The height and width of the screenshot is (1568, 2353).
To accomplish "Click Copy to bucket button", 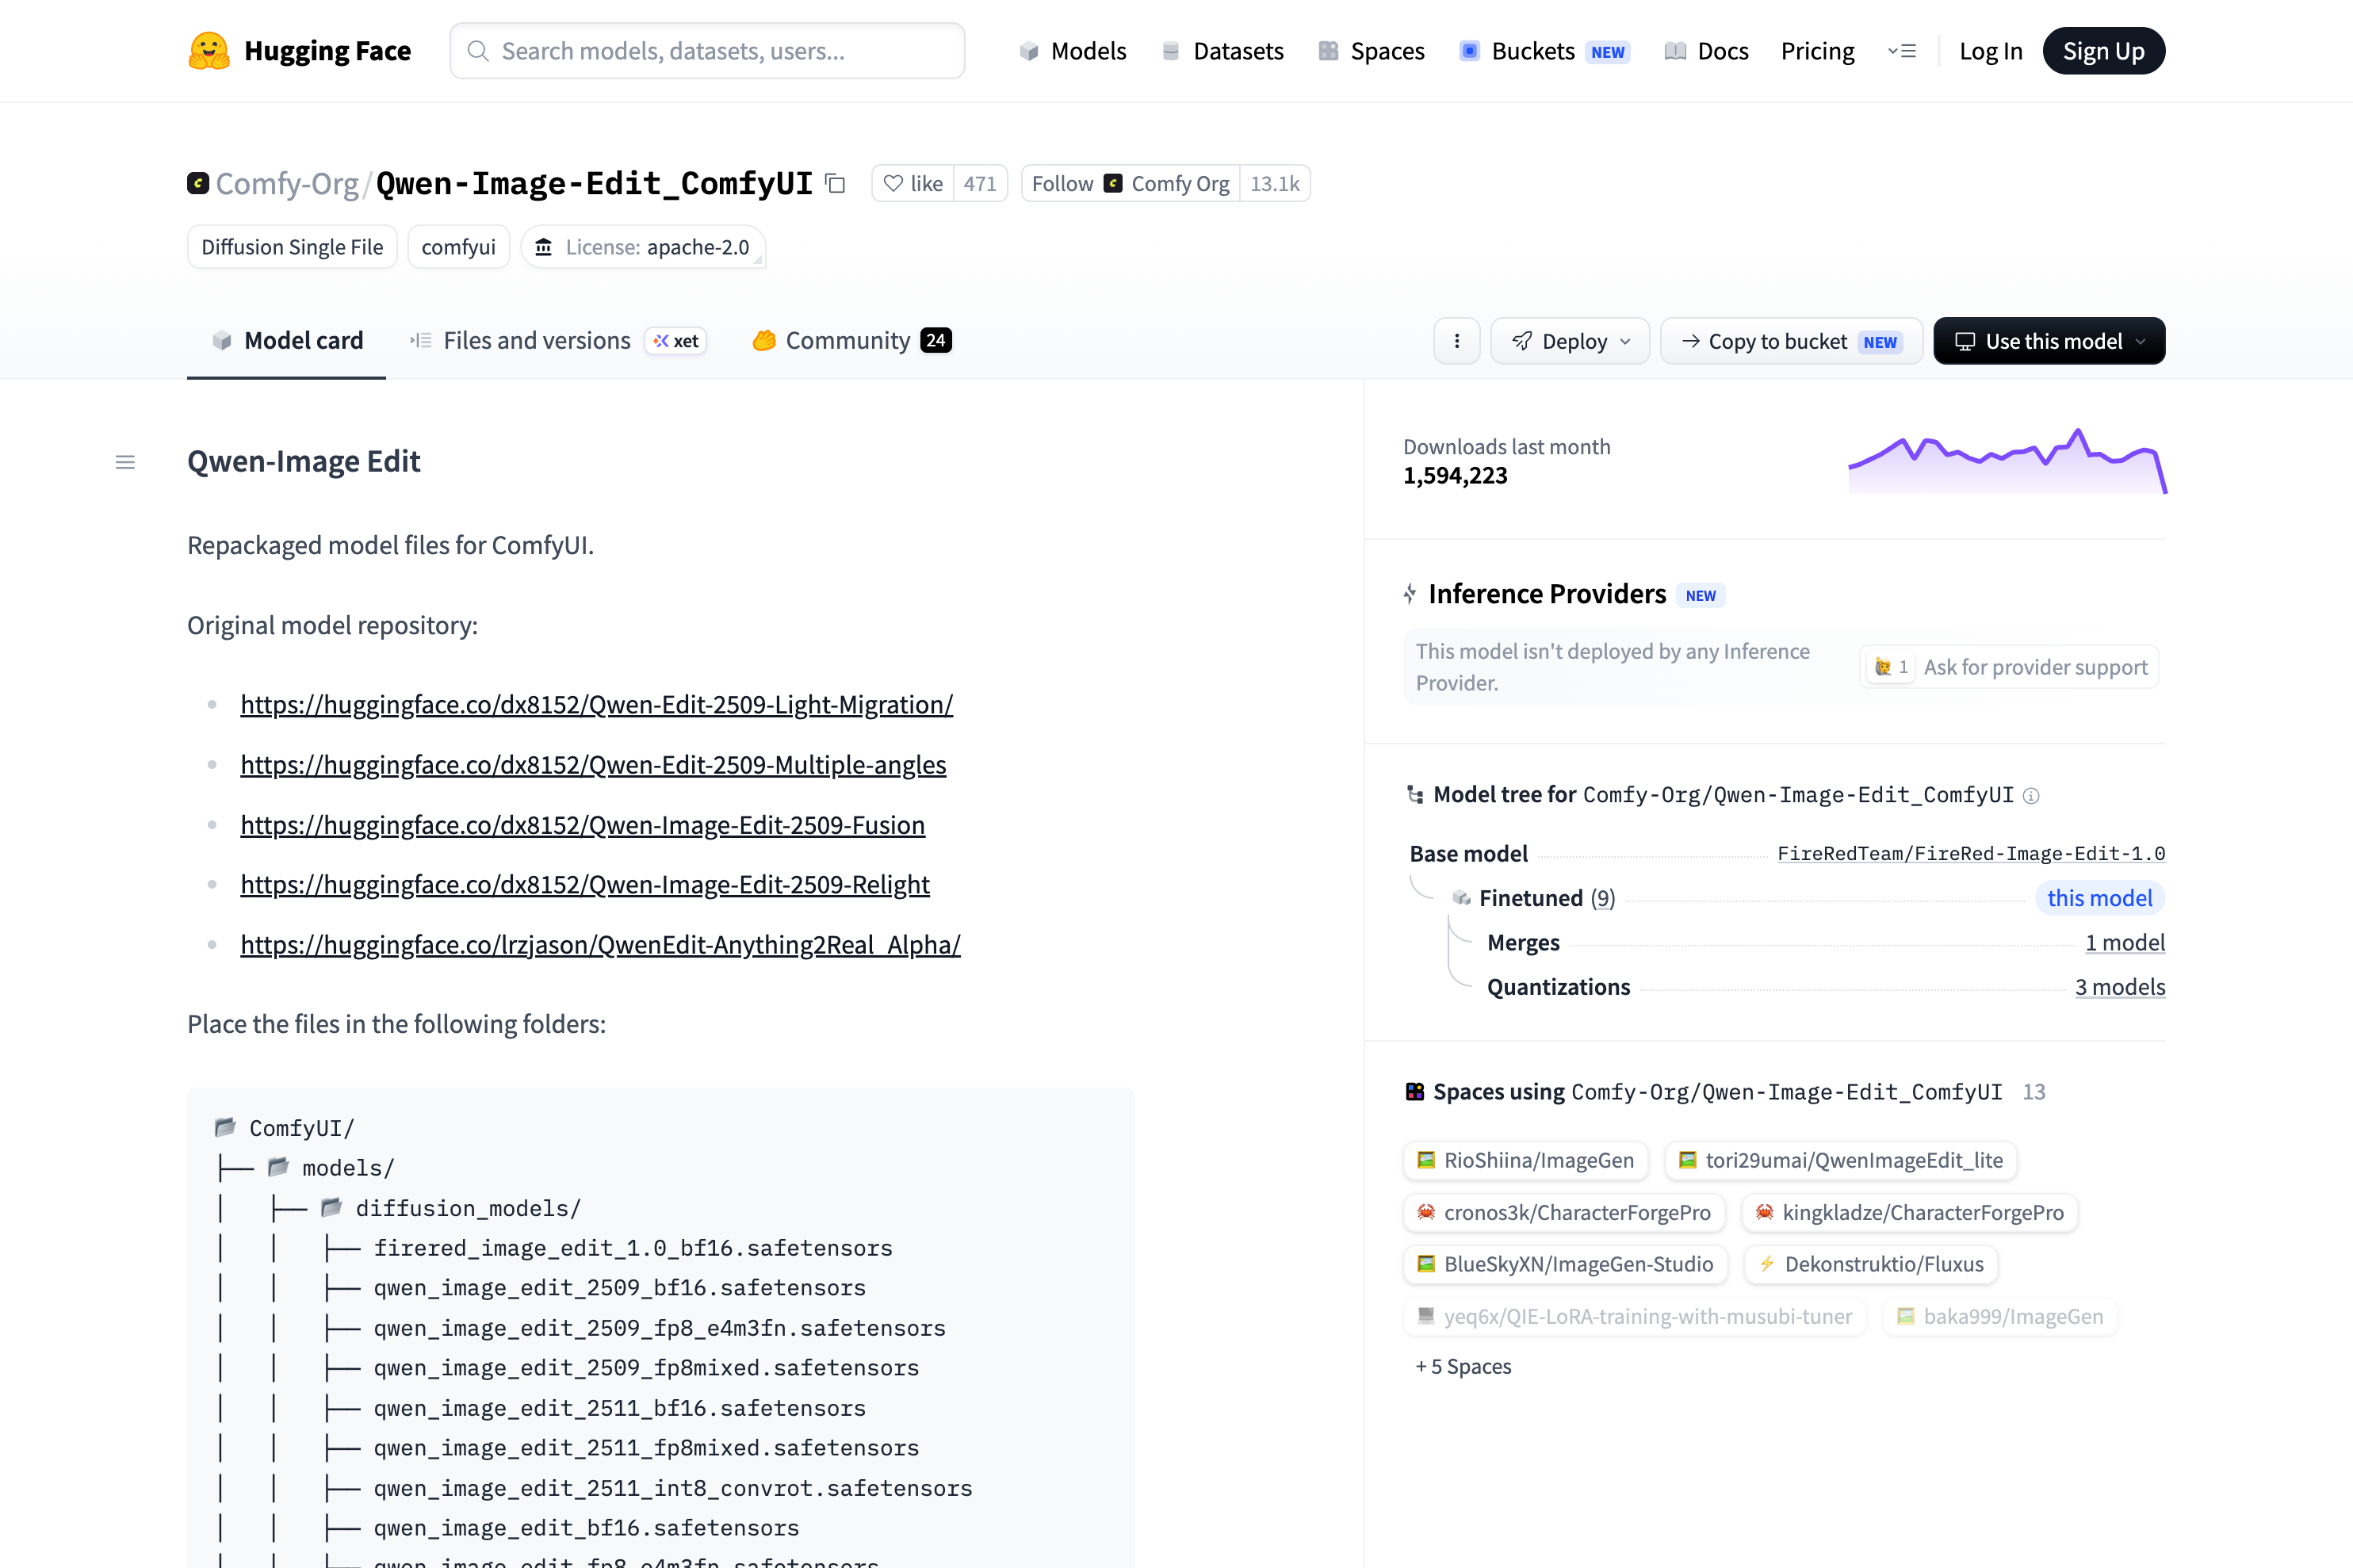I will (x=1791, y=341).
